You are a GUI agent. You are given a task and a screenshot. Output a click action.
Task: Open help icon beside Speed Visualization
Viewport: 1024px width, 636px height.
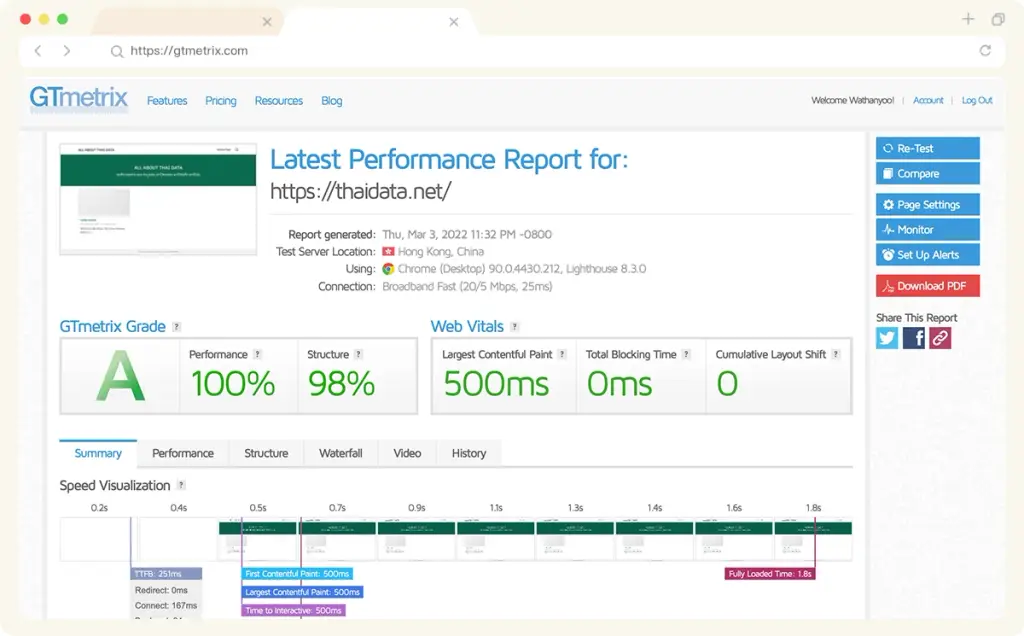[x=181, y=485]
